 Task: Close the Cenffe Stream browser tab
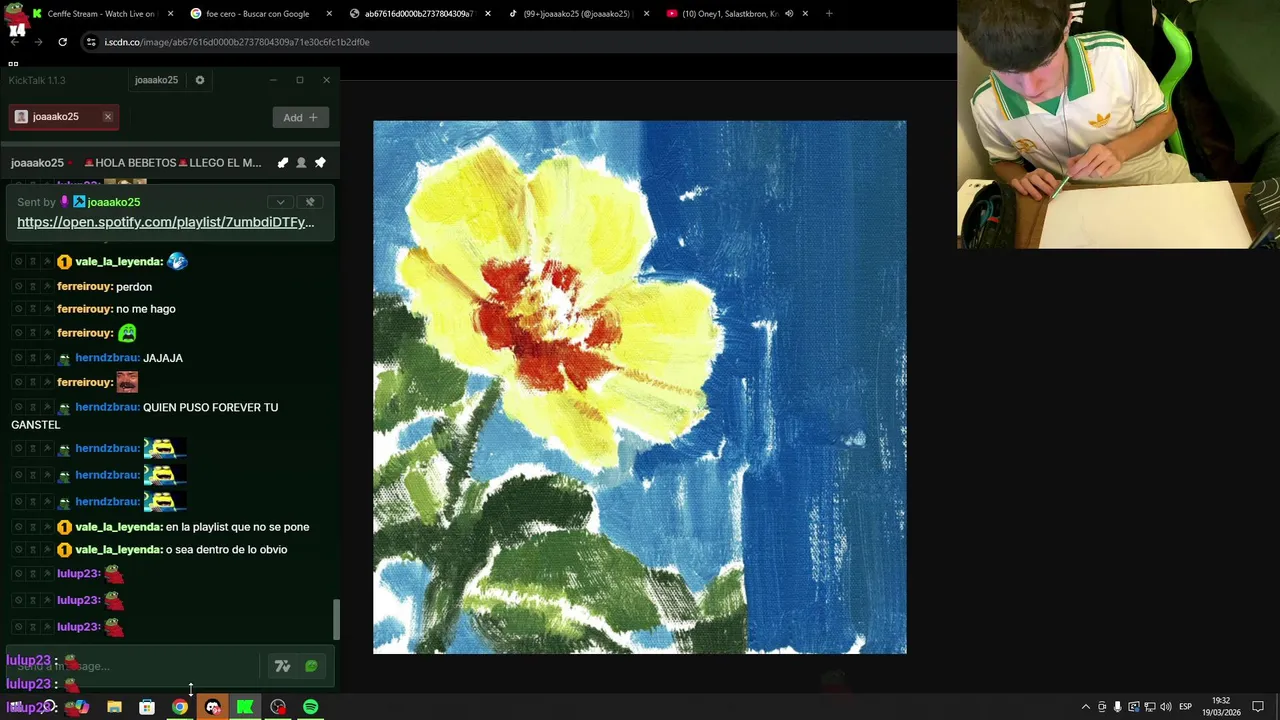[170, 14]
